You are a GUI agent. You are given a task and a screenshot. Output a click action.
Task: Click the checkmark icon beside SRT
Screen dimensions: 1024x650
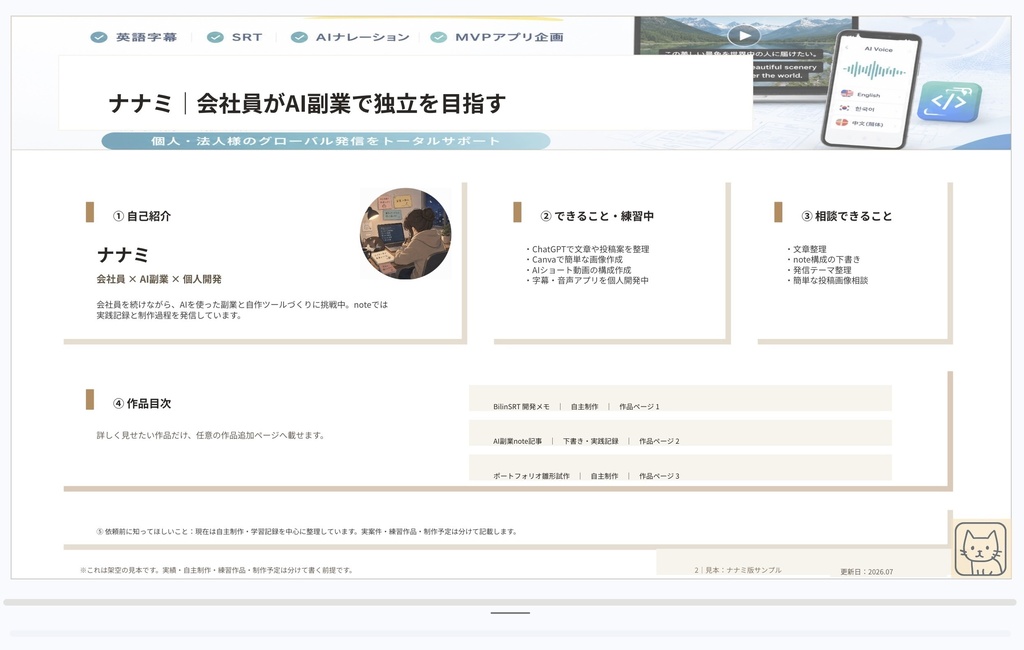click(x=215, y=37)
